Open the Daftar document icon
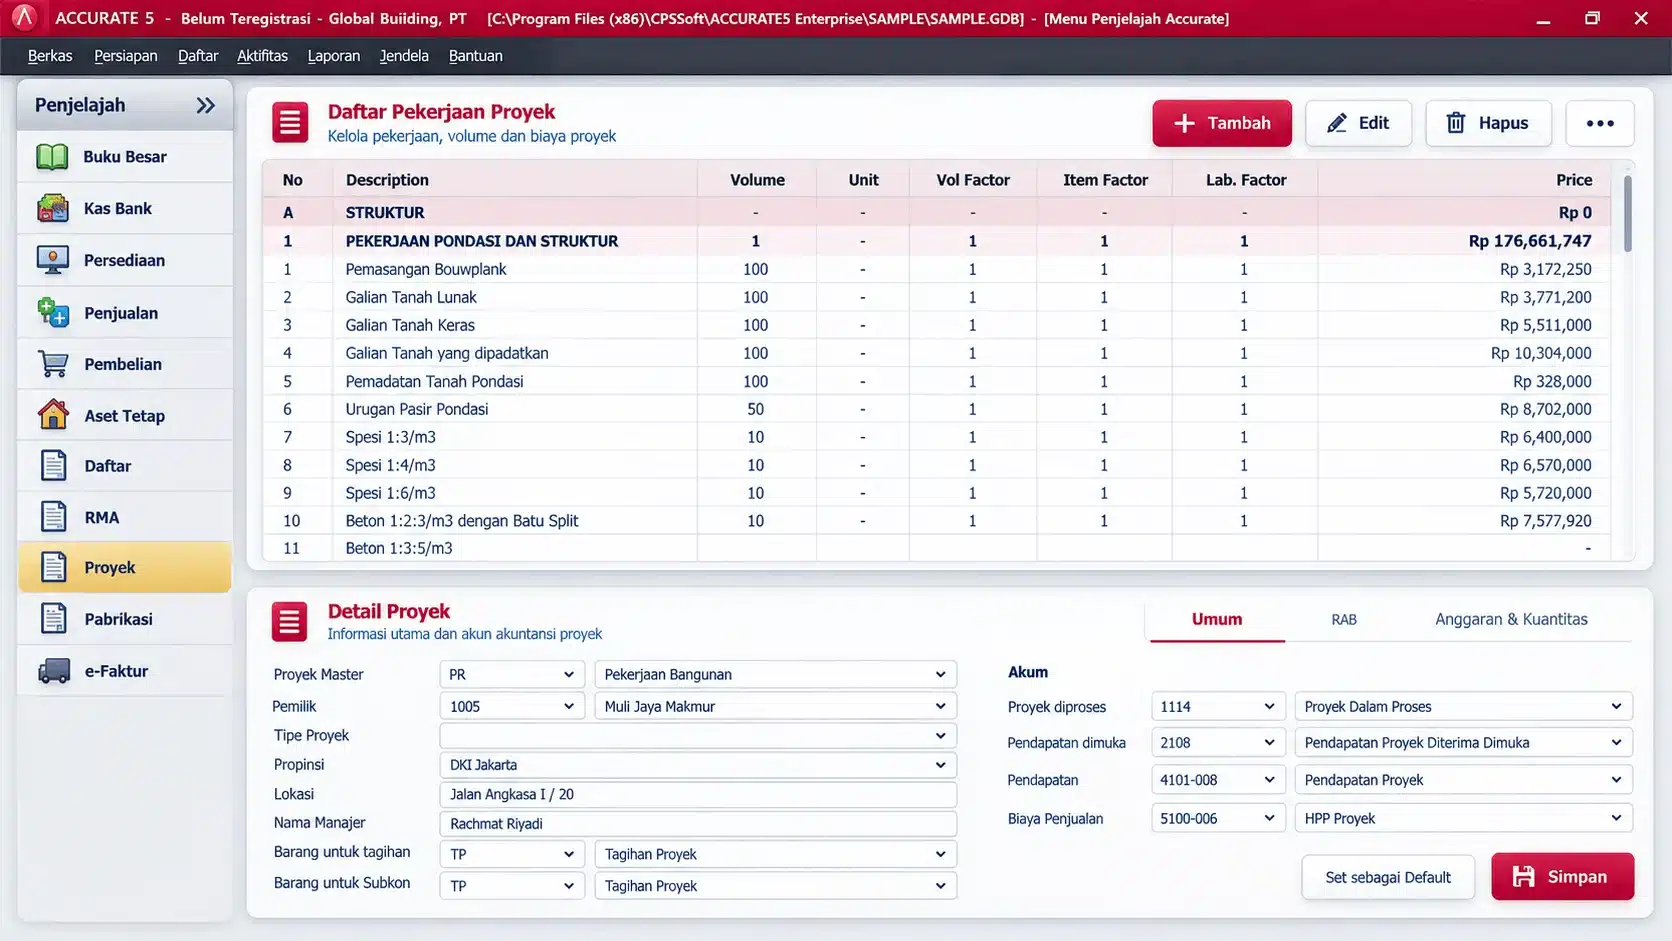The image size is (1672, 941). coord(52,466)
